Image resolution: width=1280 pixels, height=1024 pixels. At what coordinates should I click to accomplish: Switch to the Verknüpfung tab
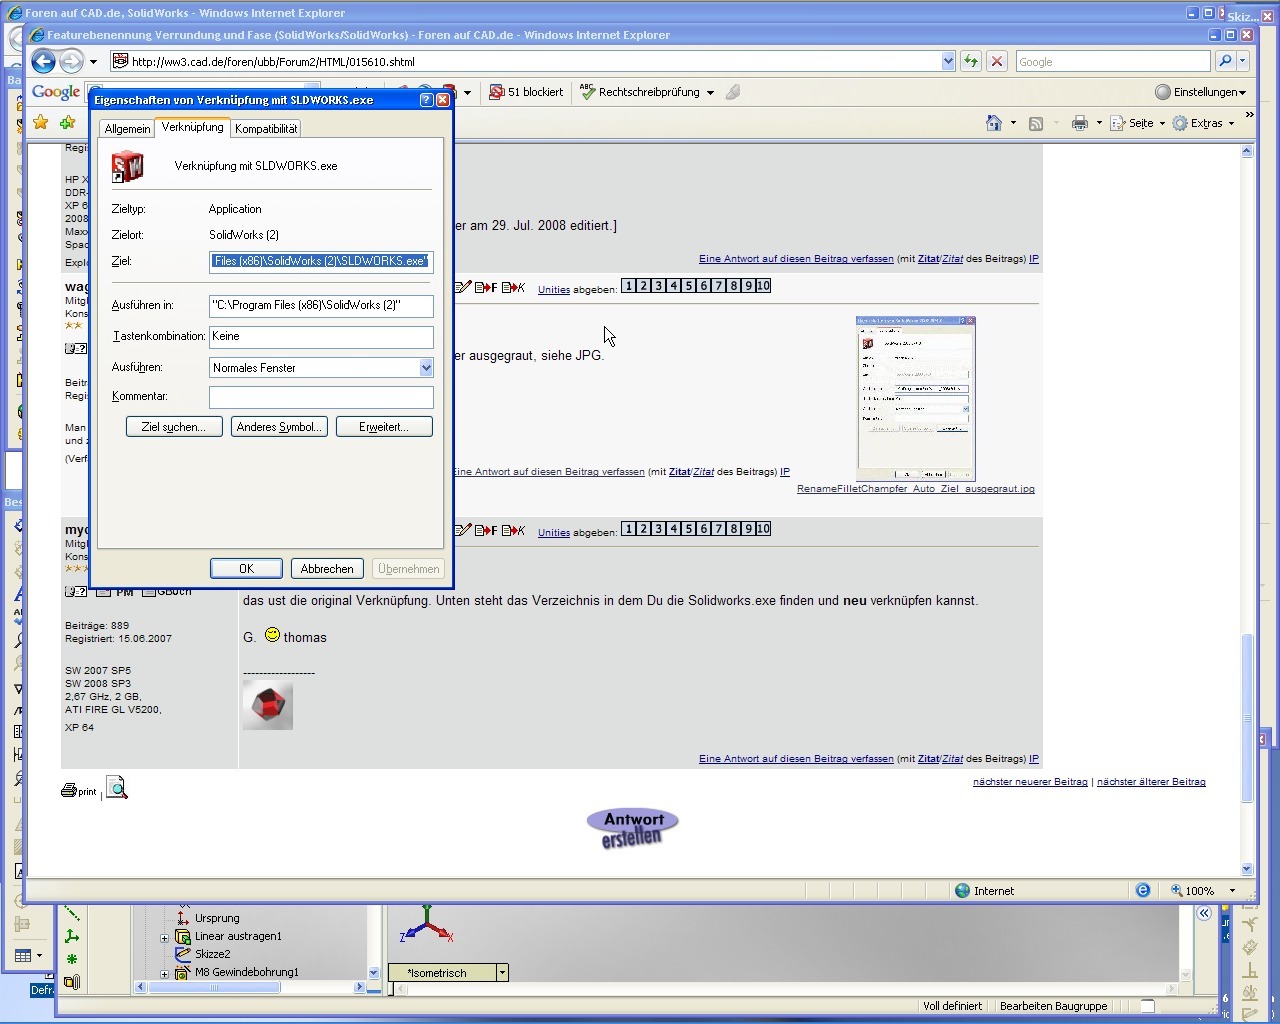click(x=192, y=127)
